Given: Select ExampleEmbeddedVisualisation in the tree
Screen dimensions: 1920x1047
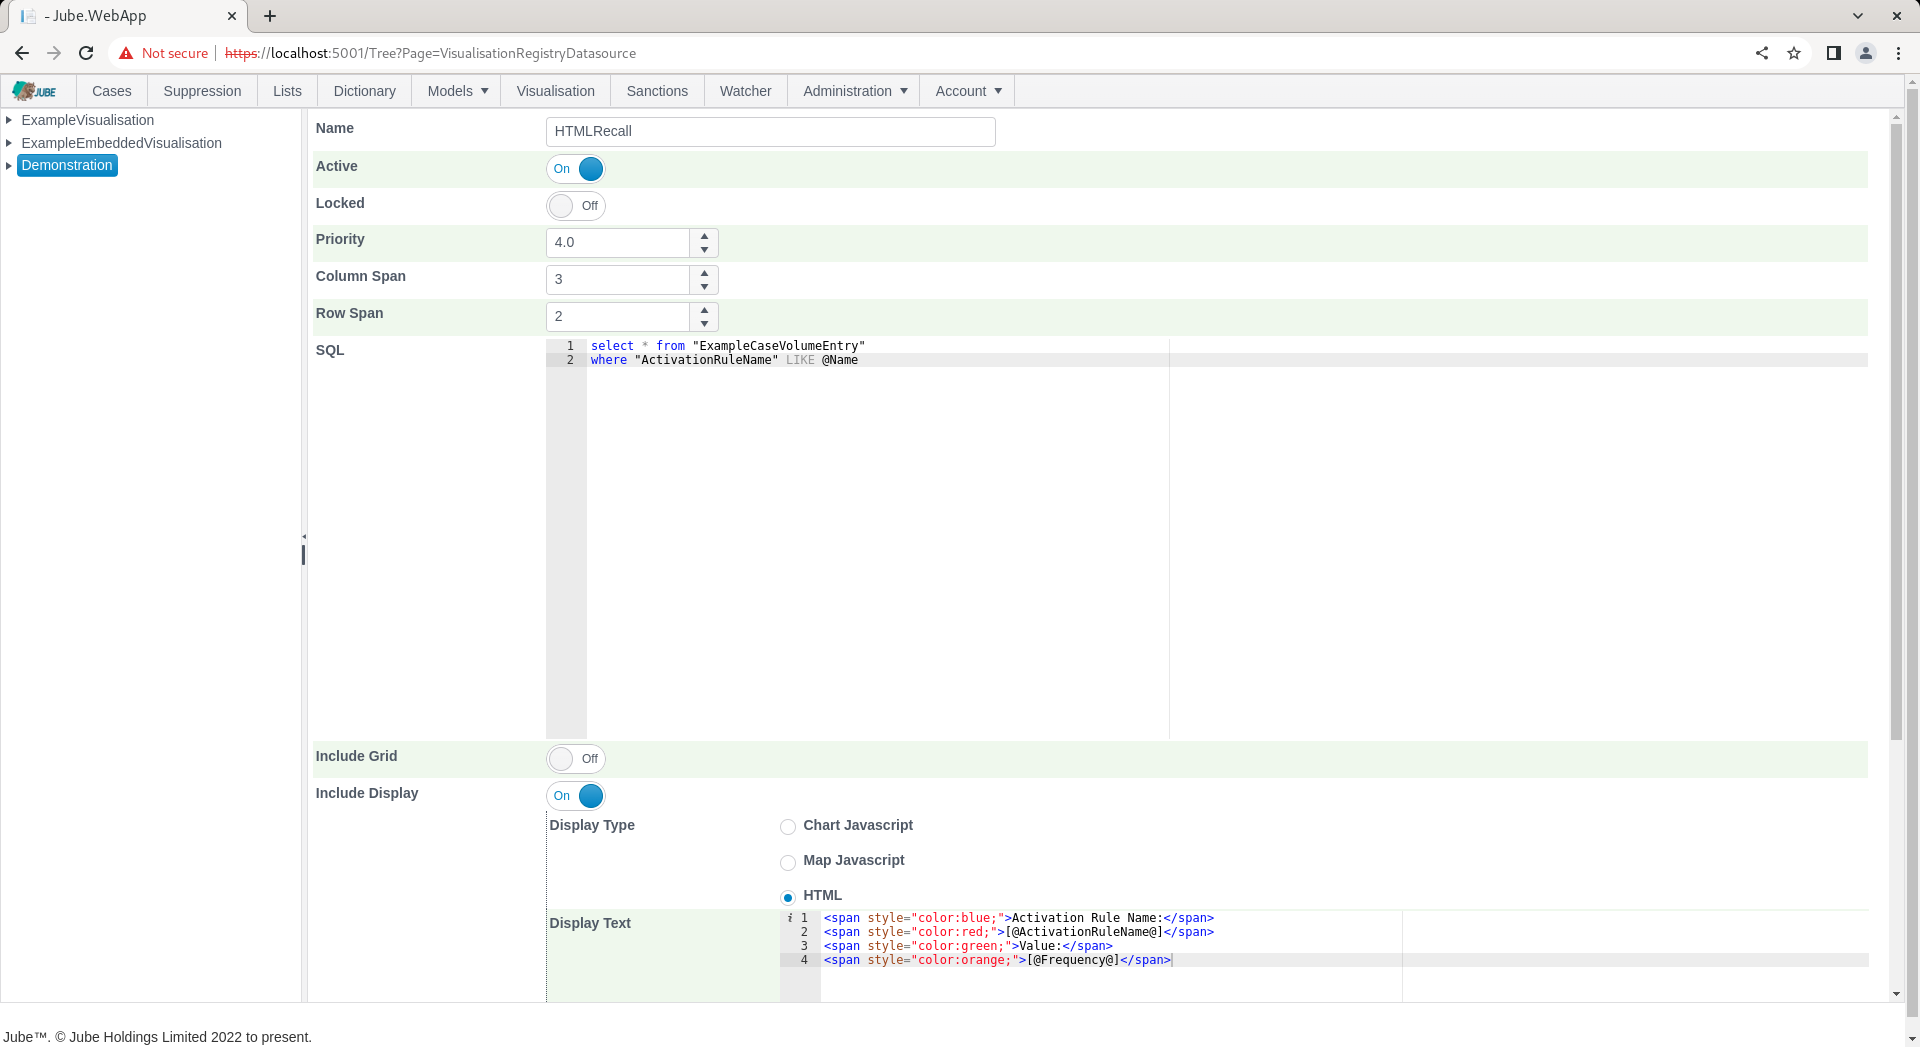Looking at the screenshot, I should point(122,143).
